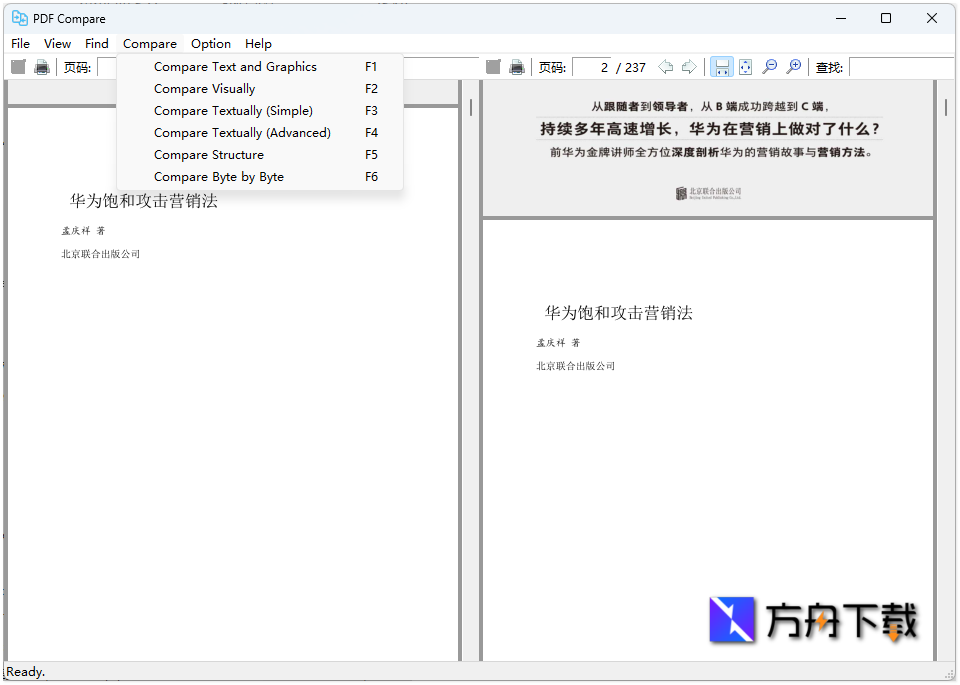Screen dimensions: 960x685
Task: Open the View menu
Action: coord(57,43)
